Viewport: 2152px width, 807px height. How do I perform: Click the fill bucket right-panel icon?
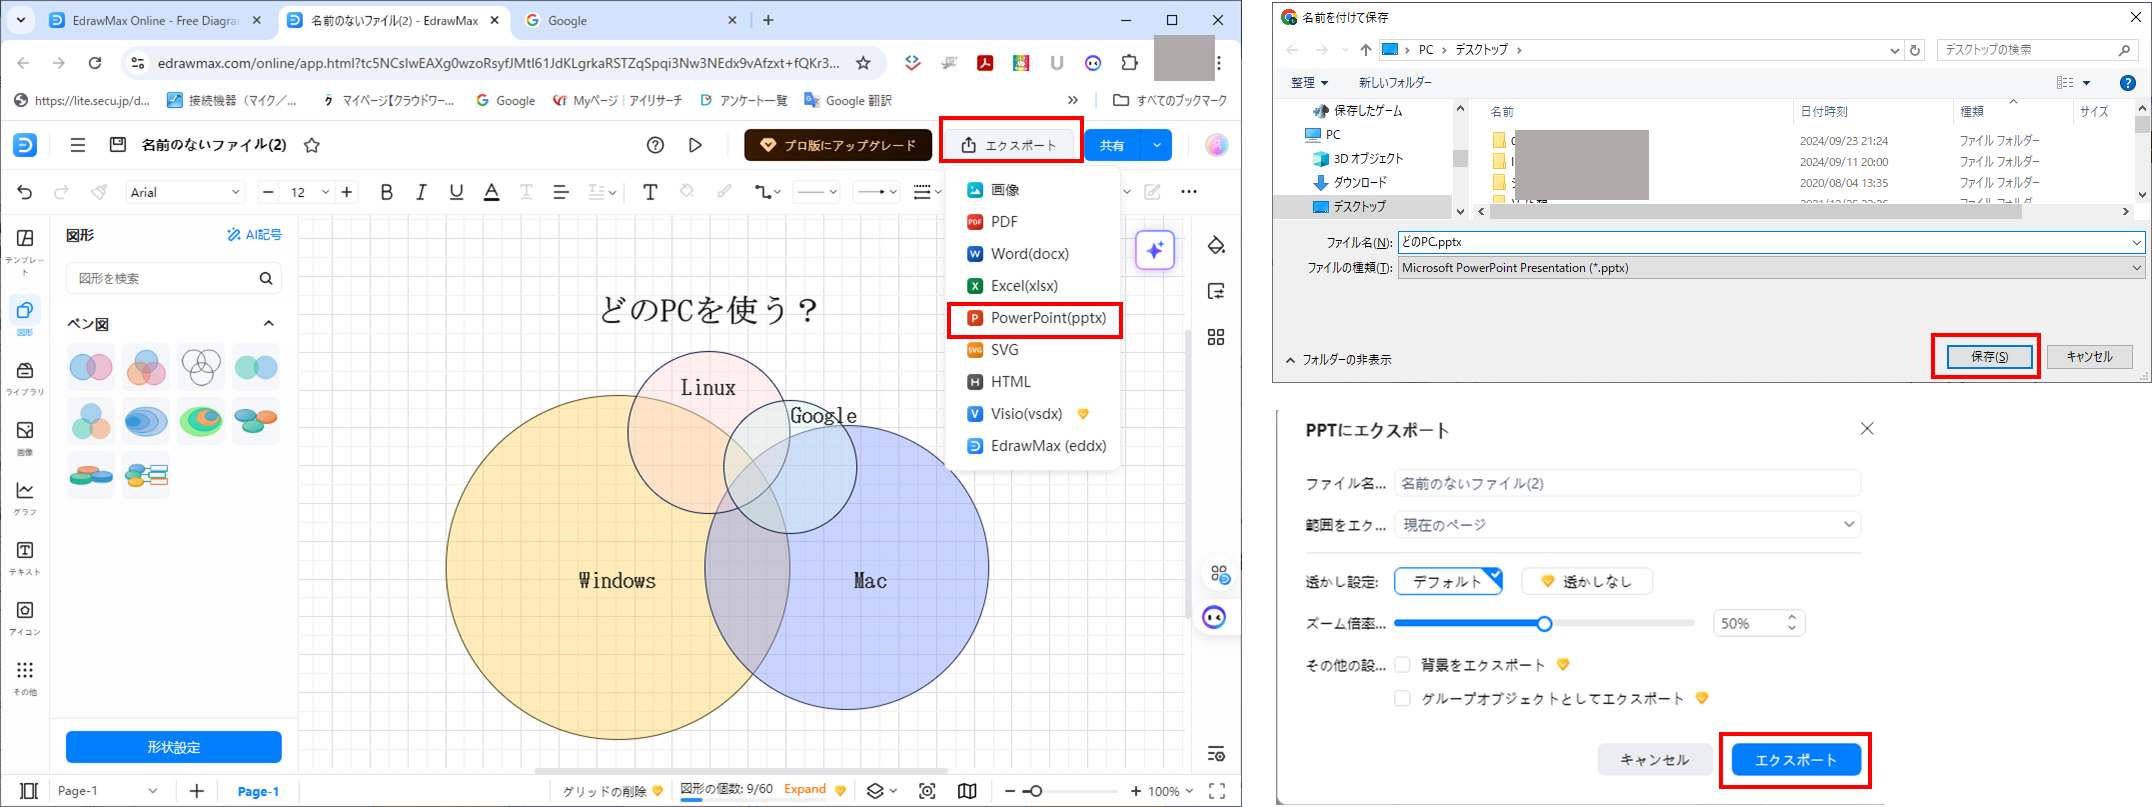(1216, 245)
